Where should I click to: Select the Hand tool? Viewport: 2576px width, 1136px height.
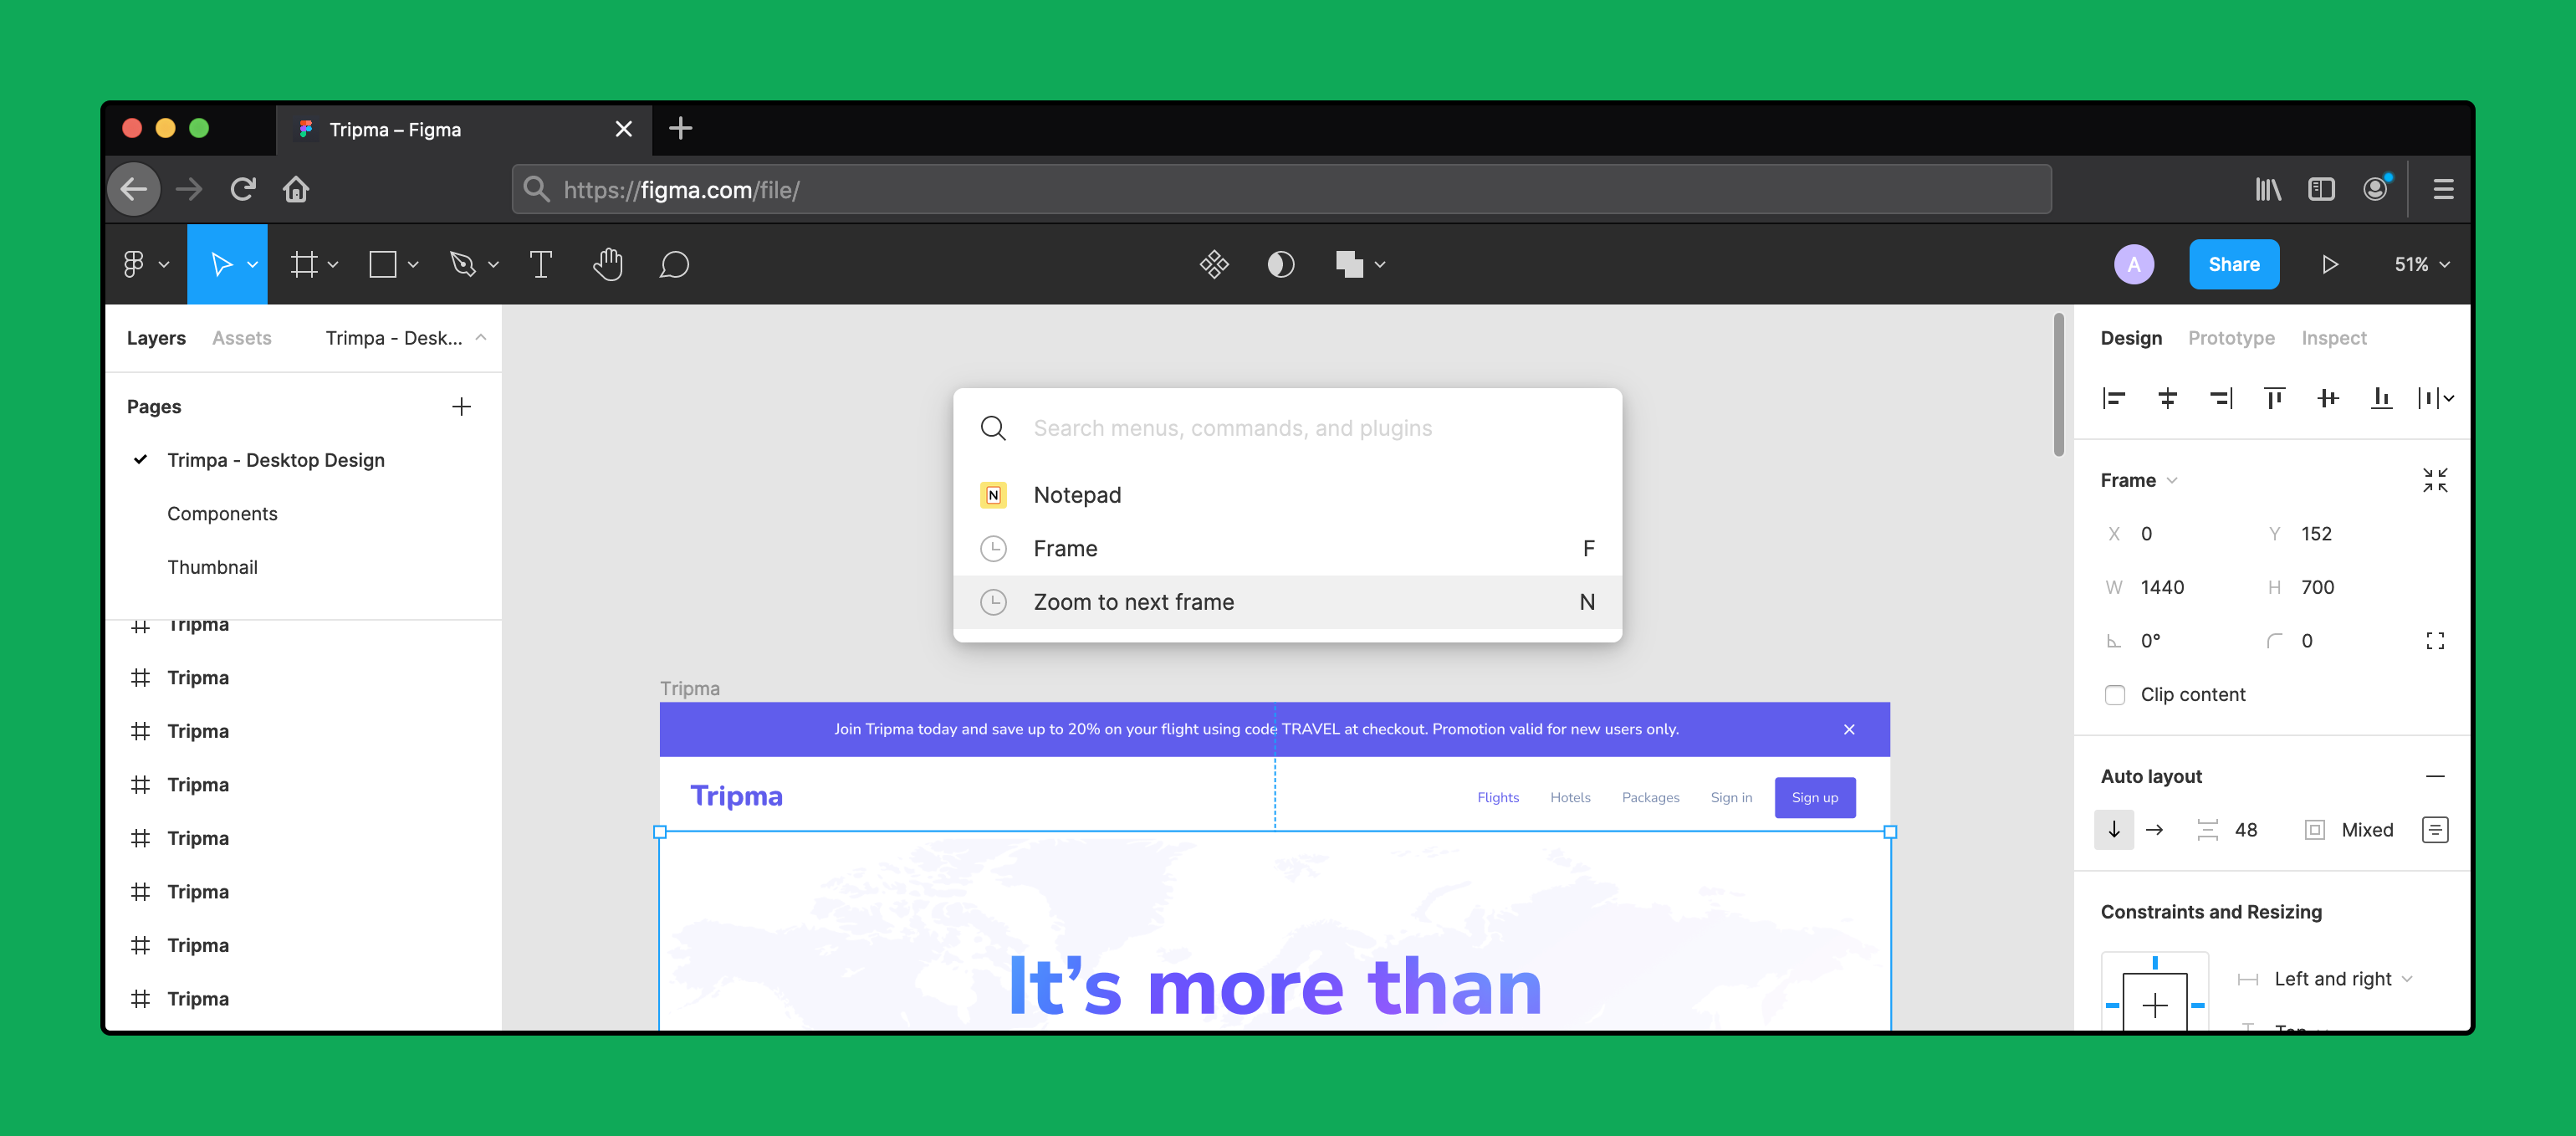(606, 264)
